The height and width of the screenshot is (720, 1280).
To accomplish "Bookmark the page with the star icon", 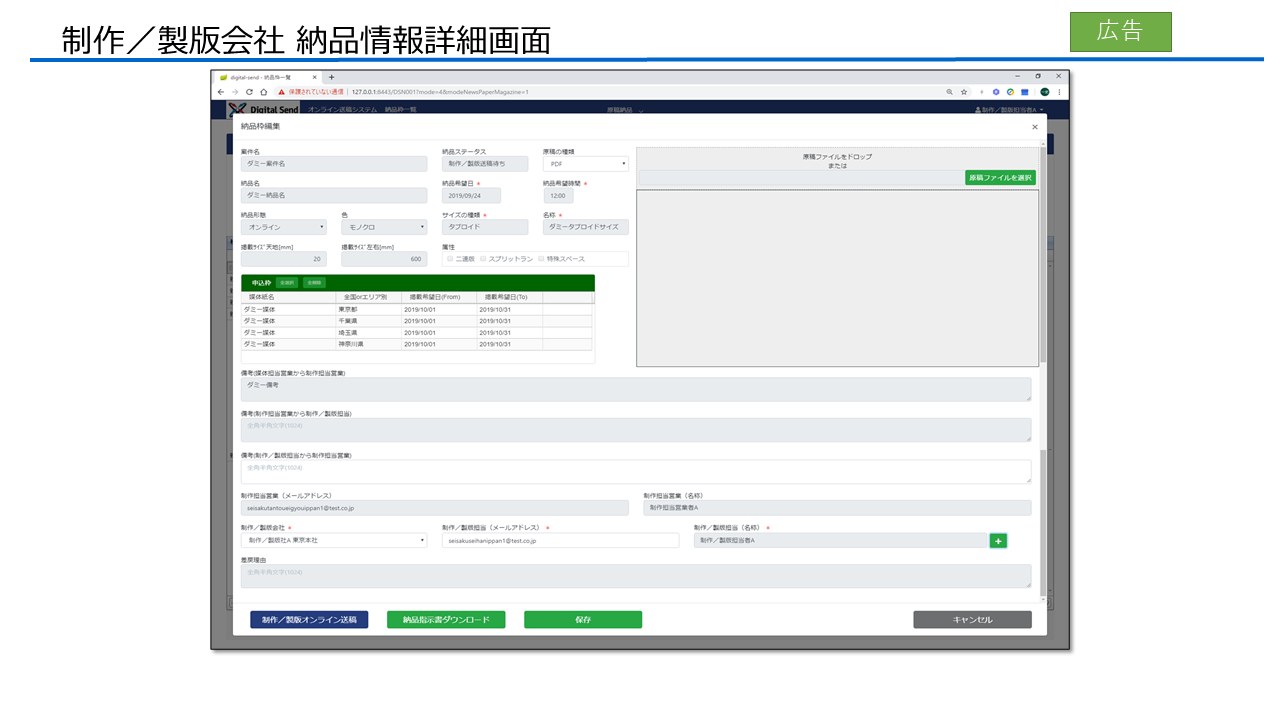I will pos(964,91).
